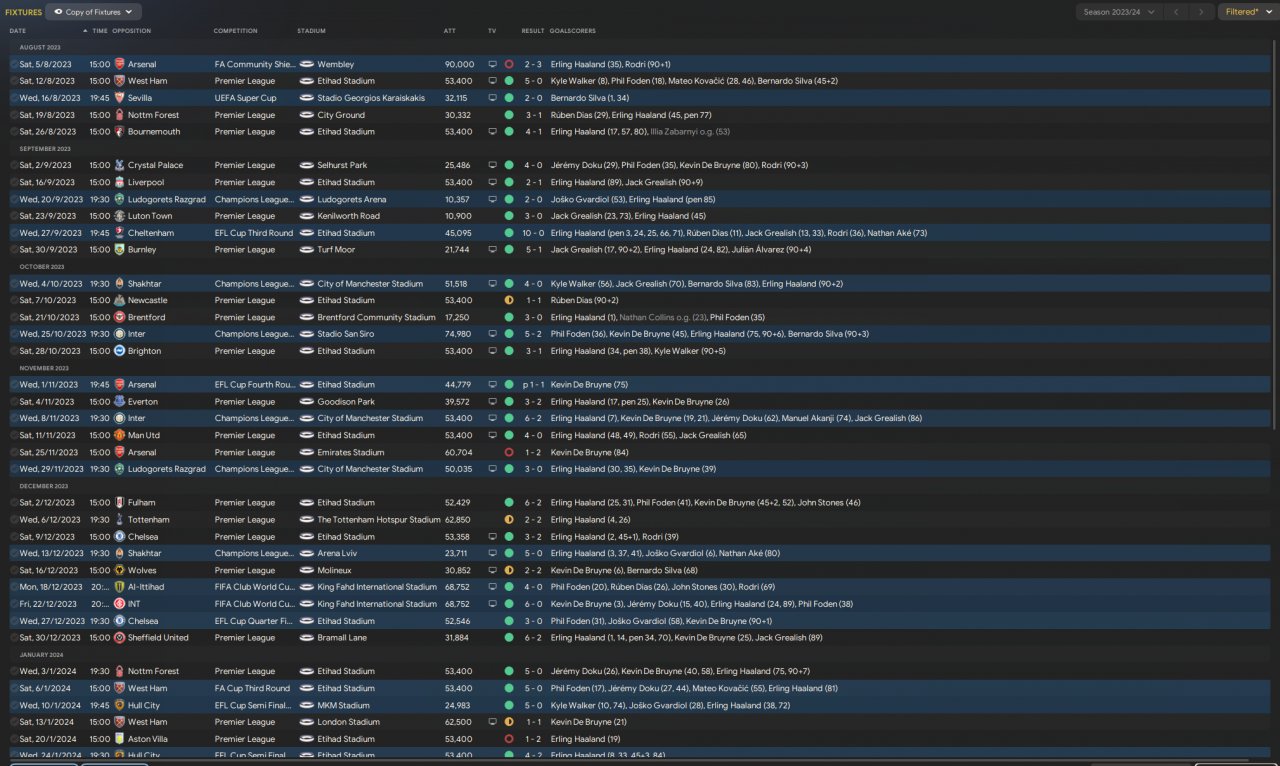Click the Bournemouth club badge
Screen dimensions: 1280x766
119,132
